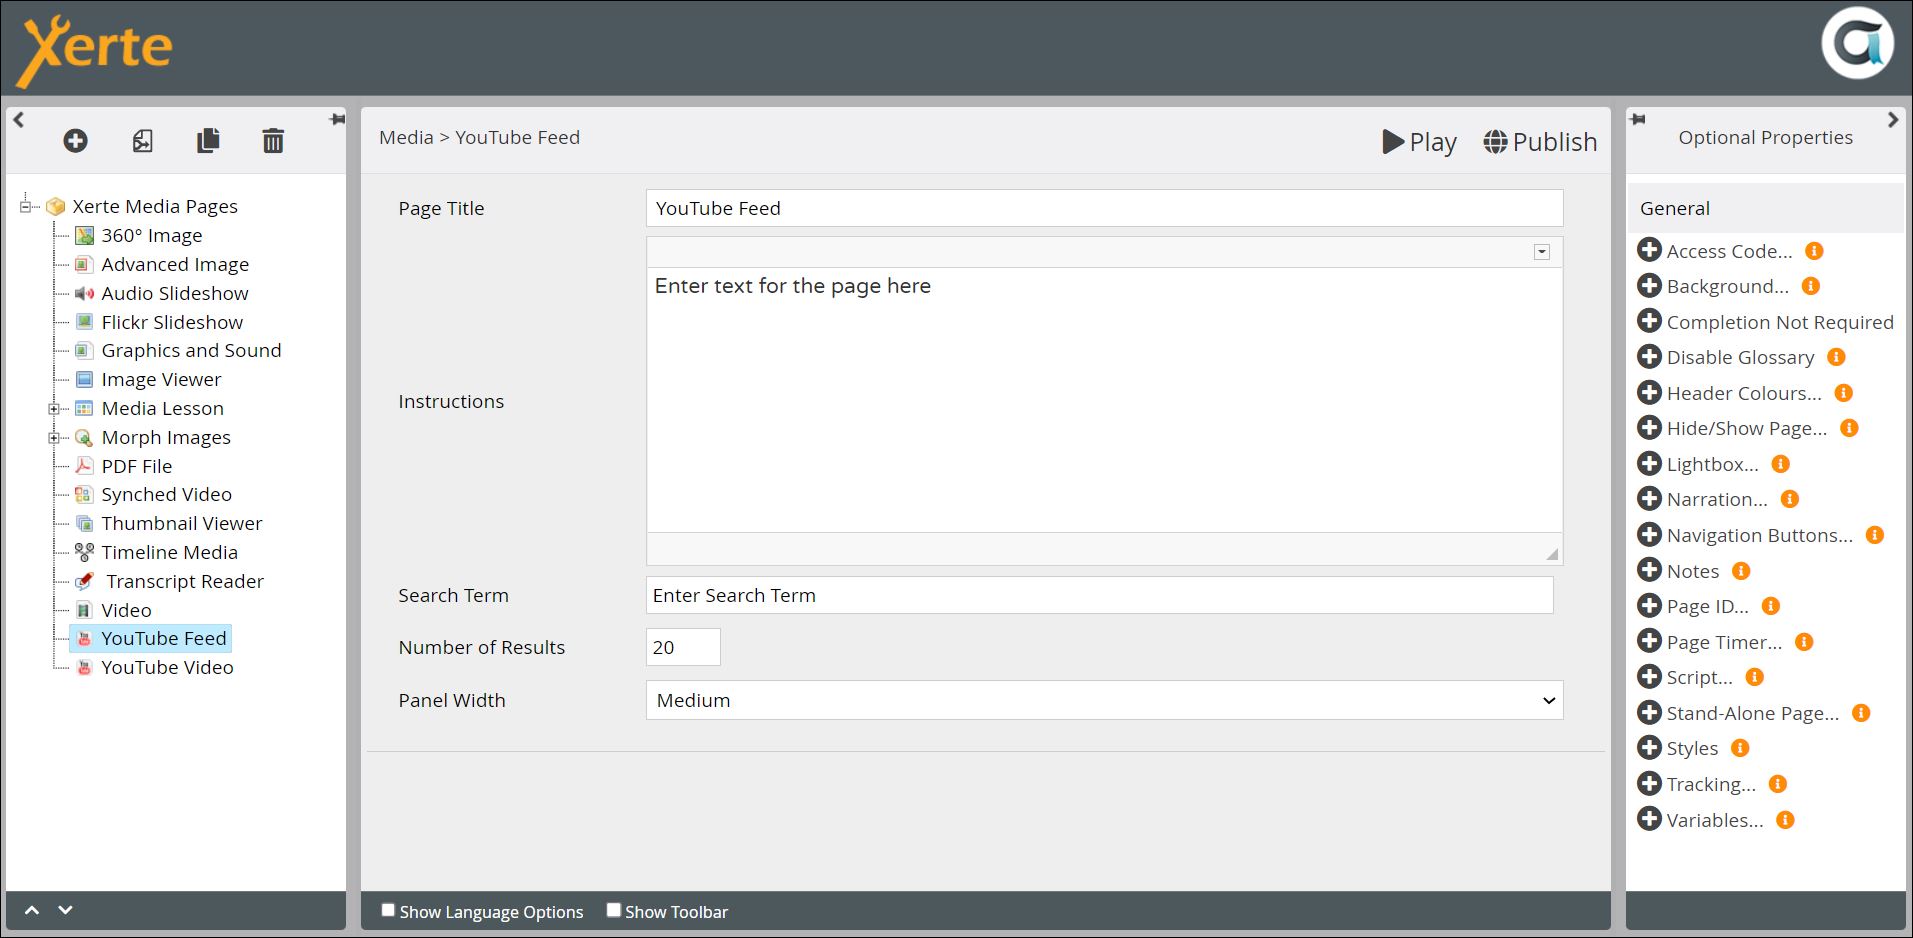This screenshot has height=938, width=1913.
Task: Open the Panel Width dropdown
Action: [x=1104, y=700]
